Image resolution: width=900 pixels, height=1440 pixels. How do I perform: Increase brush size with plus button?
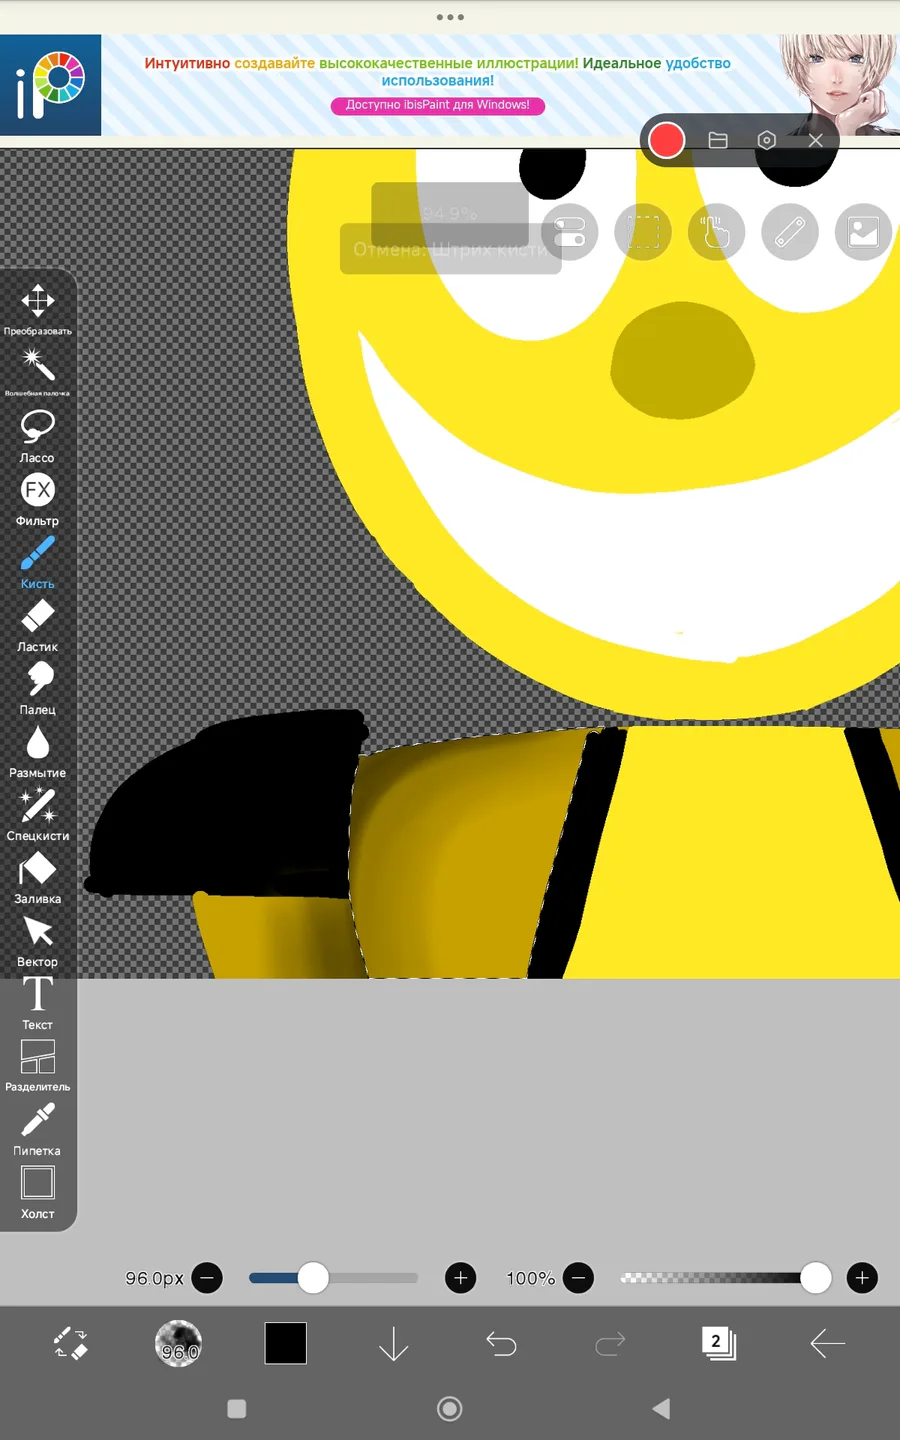coord(461,1278)
